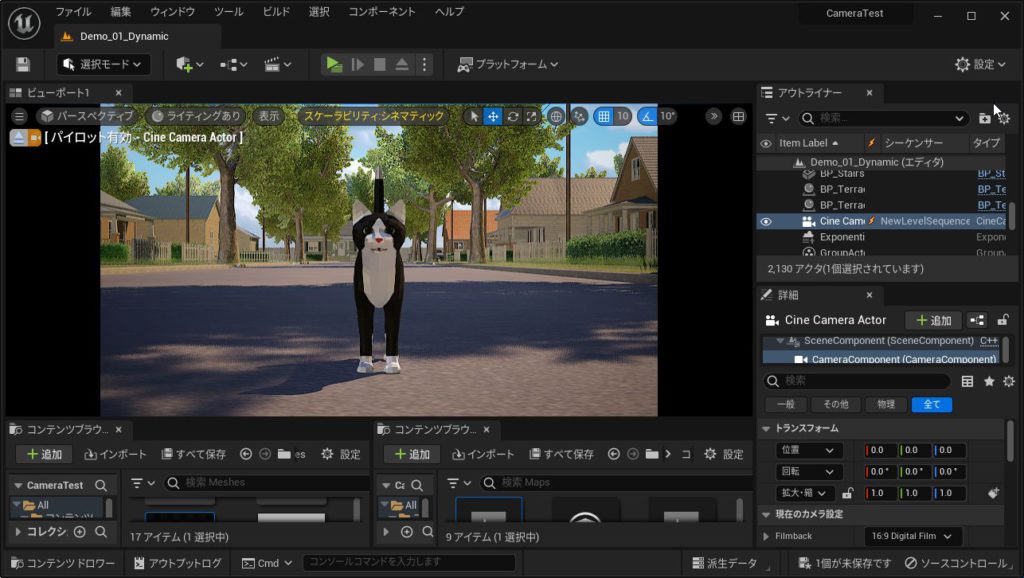Open viewport hamburger options menu
The height and width of the screenshot is (578, 1024).
pos(20,116)
